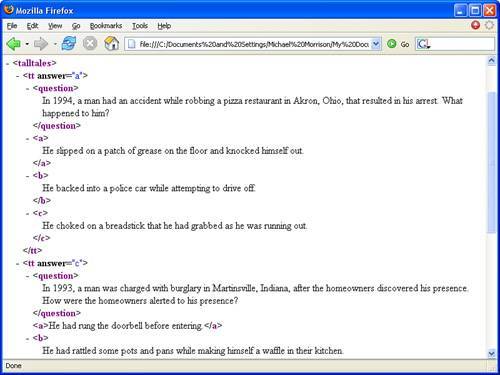Click the green Go button icon

point(392,44)
